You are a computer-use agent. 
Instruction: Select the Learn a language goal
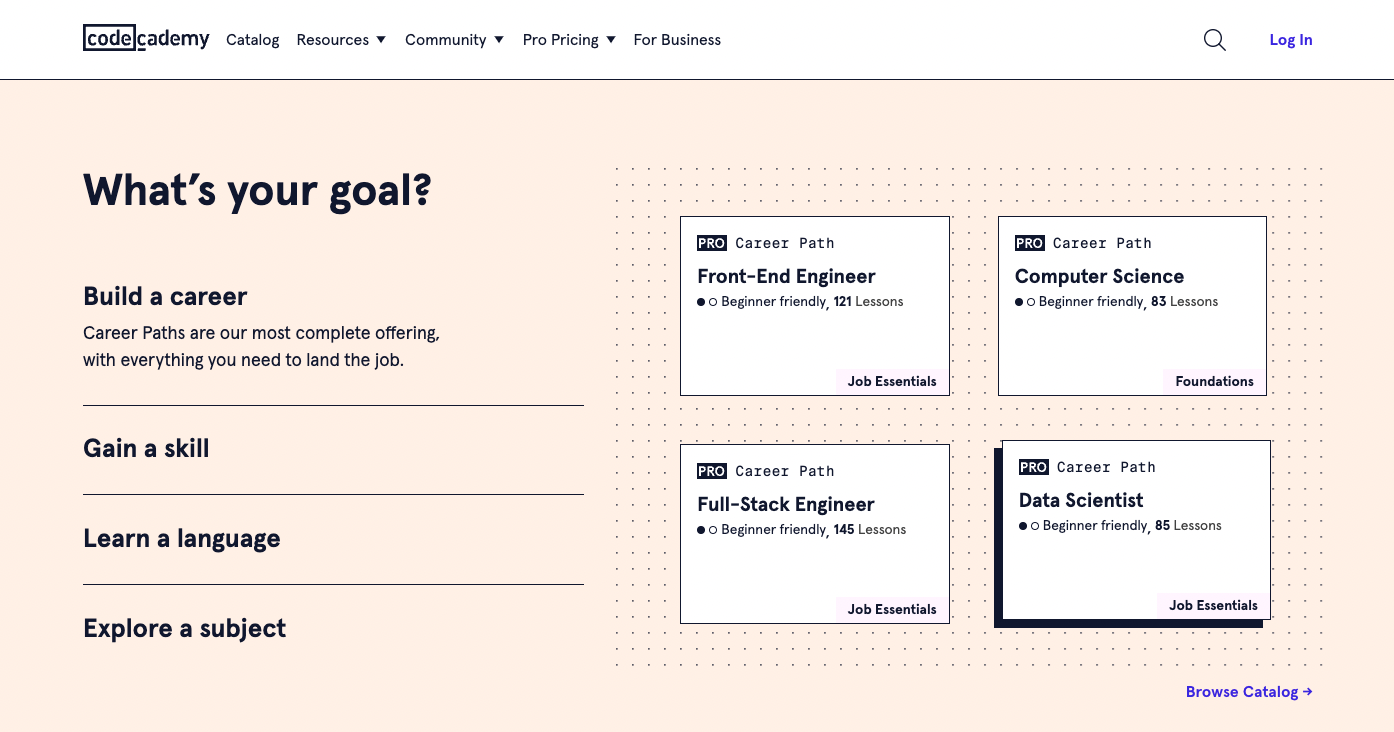[x=182, y=538]
